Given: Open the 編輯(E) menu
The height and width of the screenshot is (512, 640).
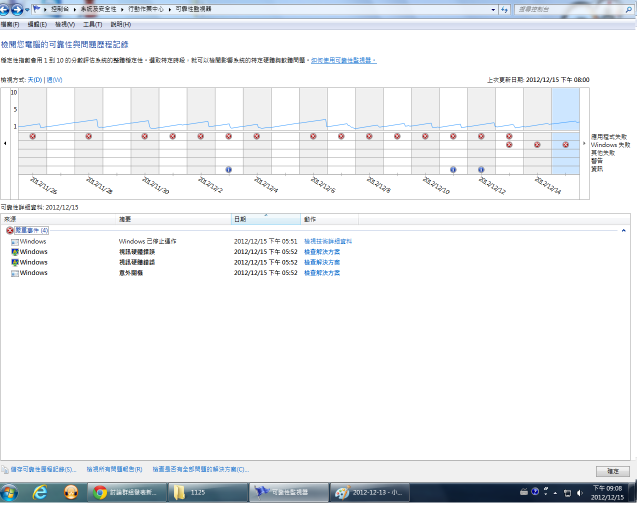Looking at the screenshot, I should click(x=37, y=25).
